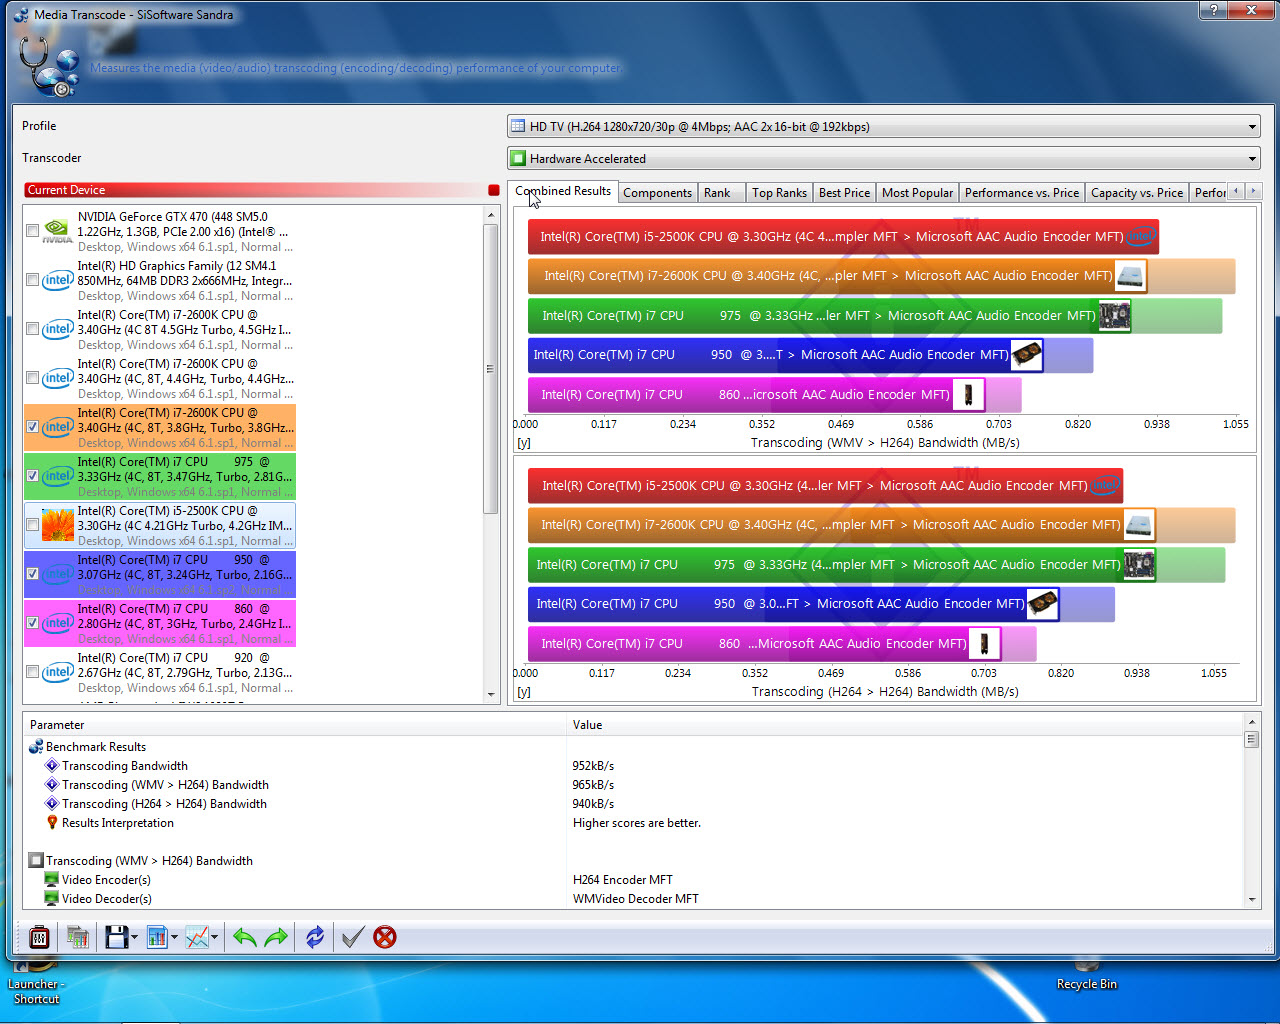Click Transcoding Bandwidth diamond icon

point(52,766)
